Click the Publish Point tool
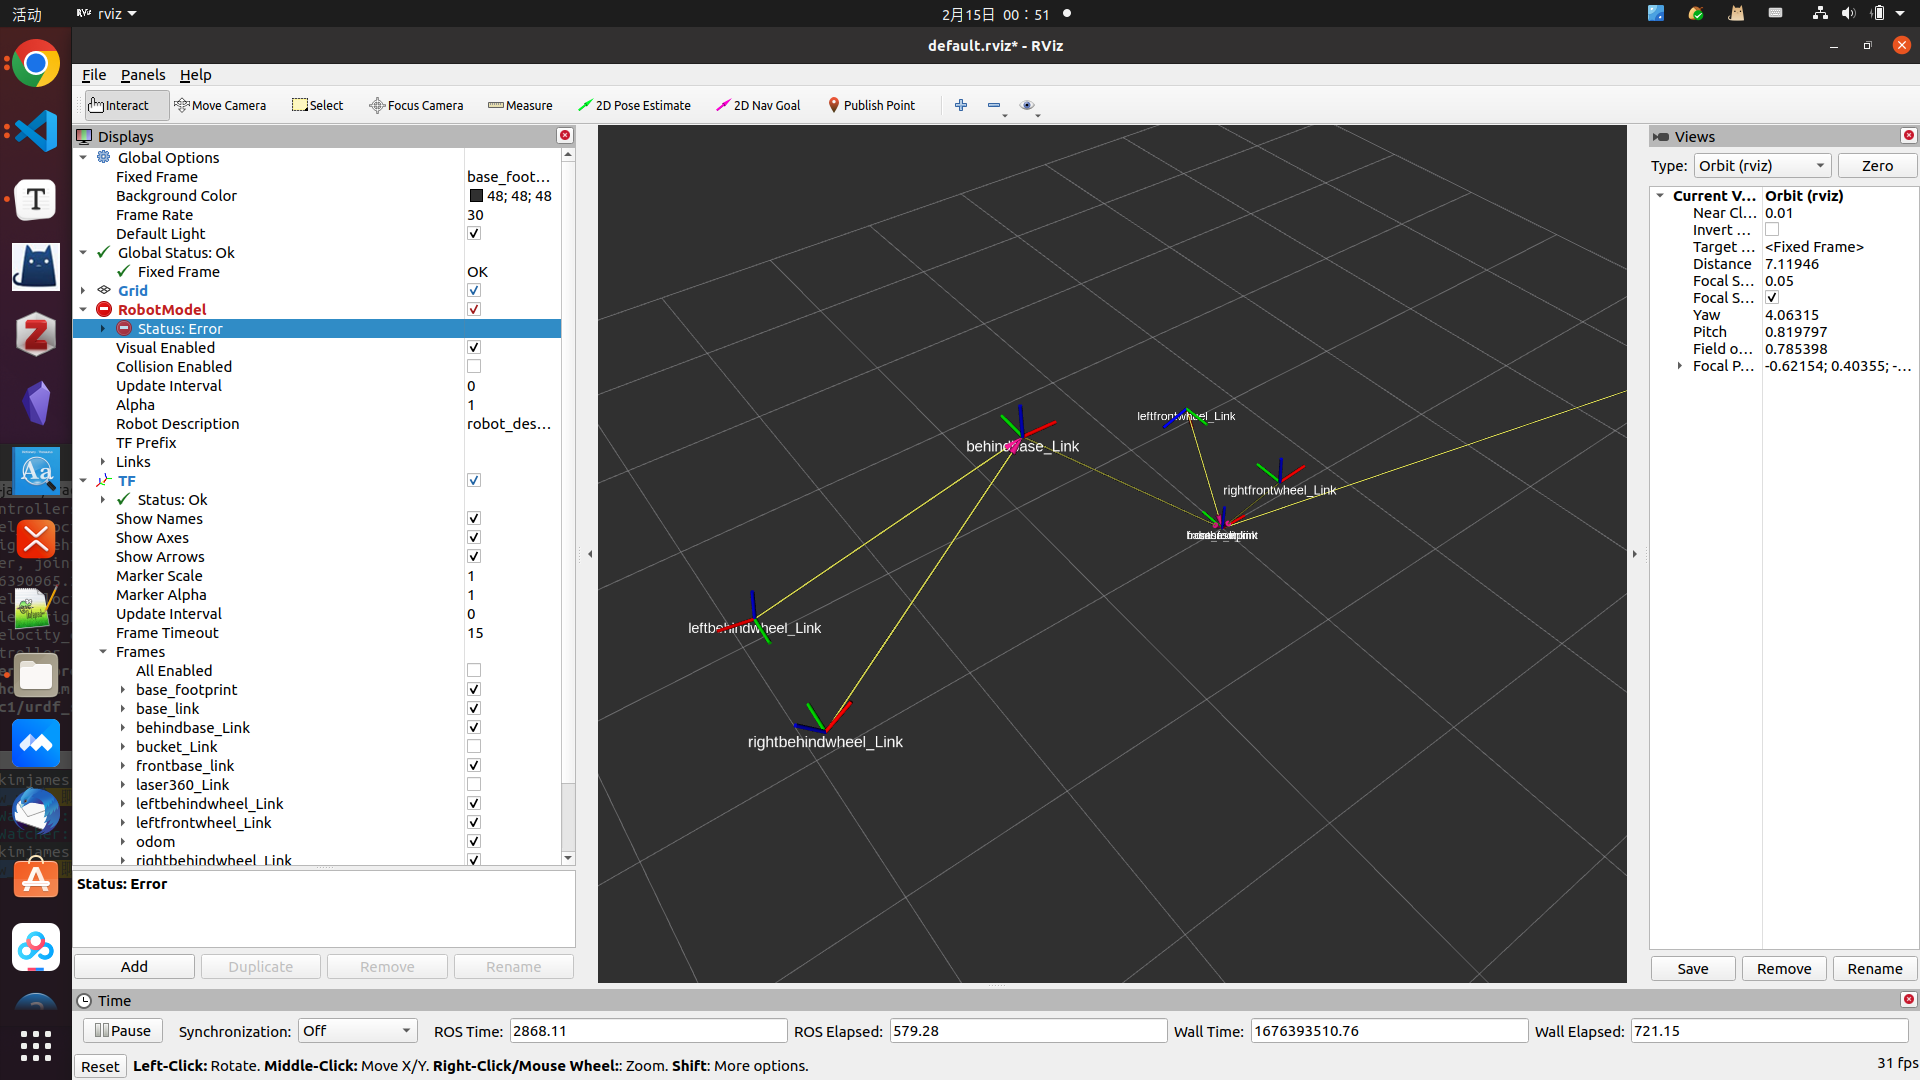The width and height of the screenshot is (1920, 1080). point(871,105)
